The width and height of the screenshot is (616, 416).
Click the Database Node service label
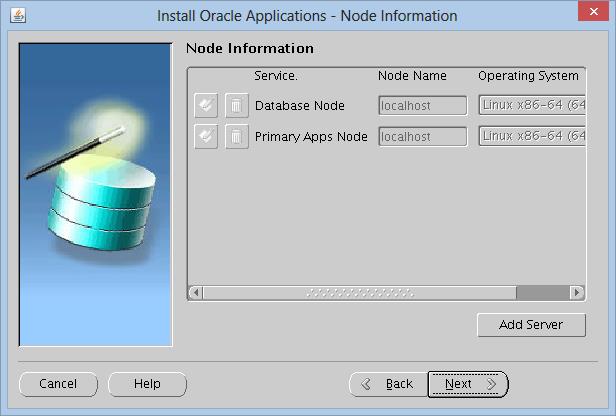point(300,106)
